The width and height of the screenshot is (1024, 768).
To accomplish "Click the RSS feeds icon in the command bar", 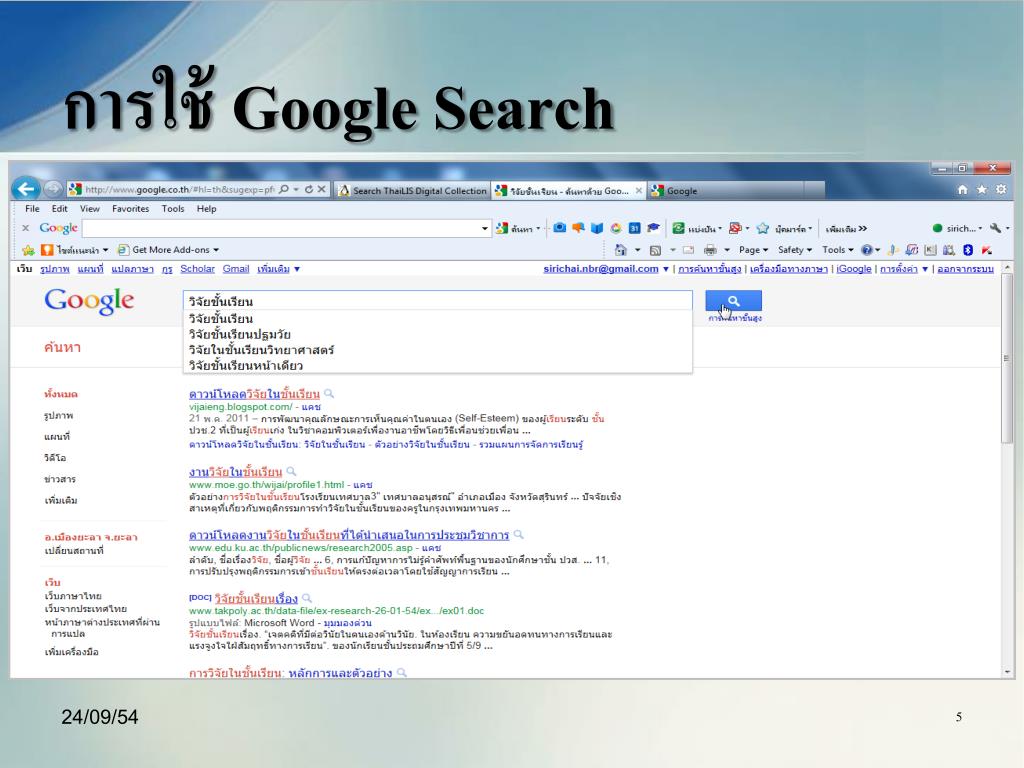I will pyautogui.click(x=656, y=249).
